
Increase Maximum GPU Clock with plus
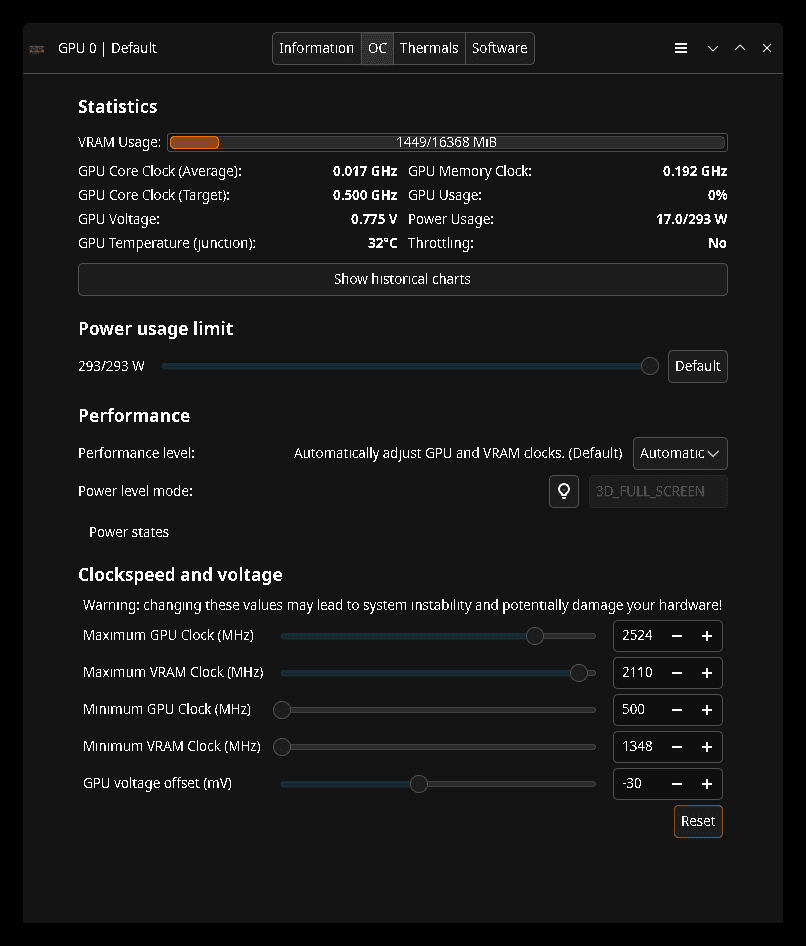tap(707, 636)
